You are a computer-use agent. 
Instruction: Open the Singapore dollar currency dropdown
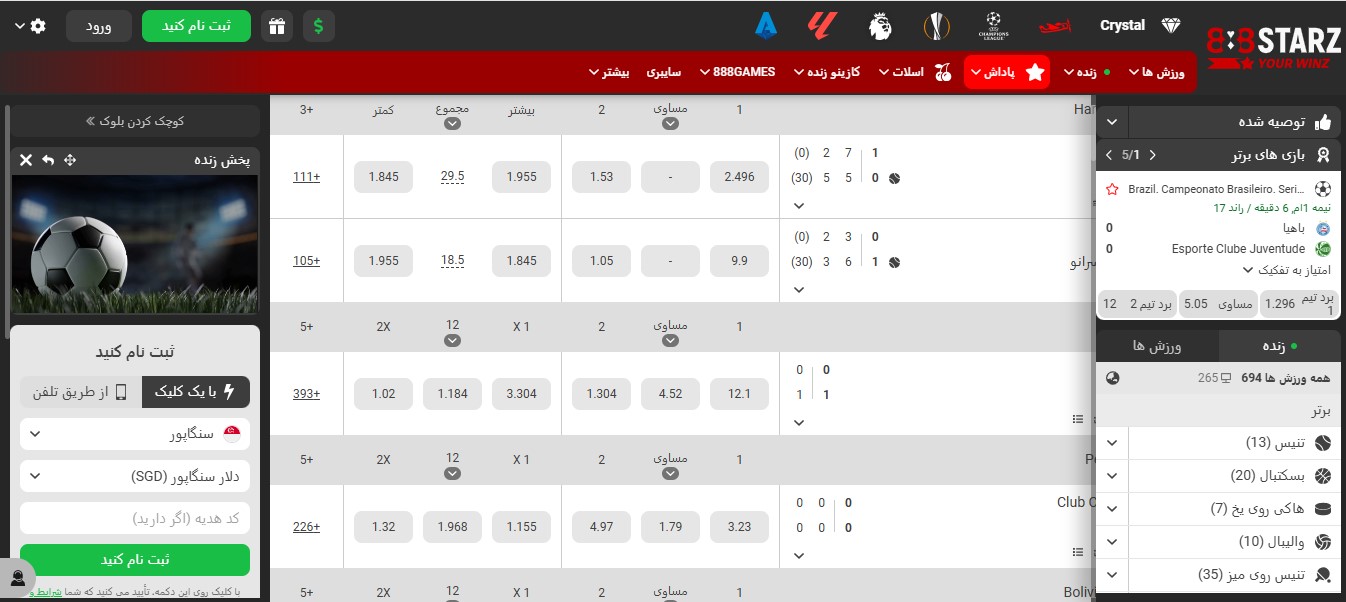135,478
